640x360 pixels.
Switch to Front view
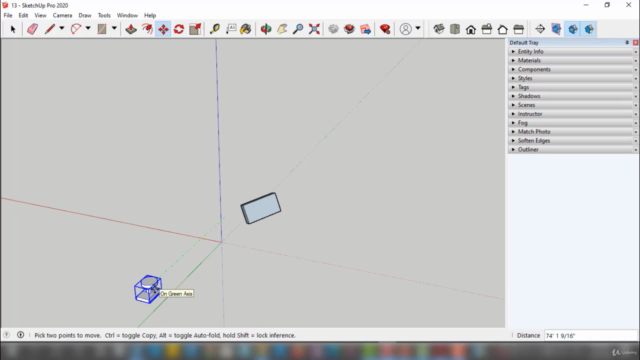coord(471,29)
